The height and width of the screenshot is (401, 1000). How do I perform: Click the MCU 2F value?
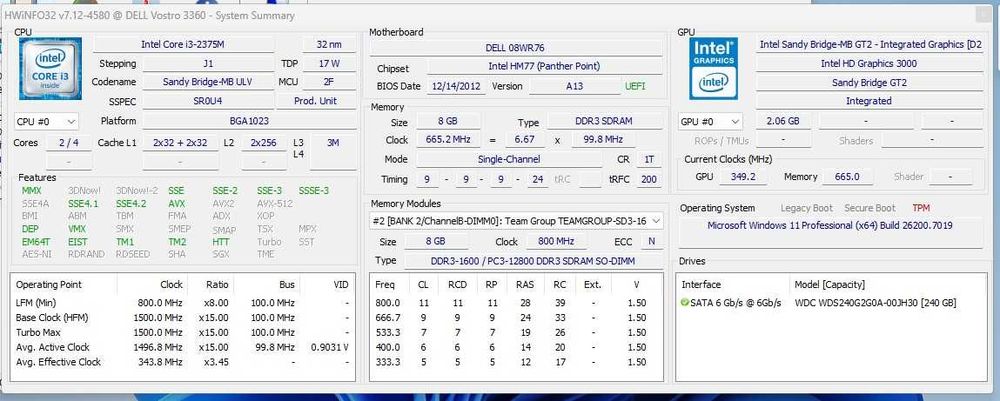(x=329, y=82)
